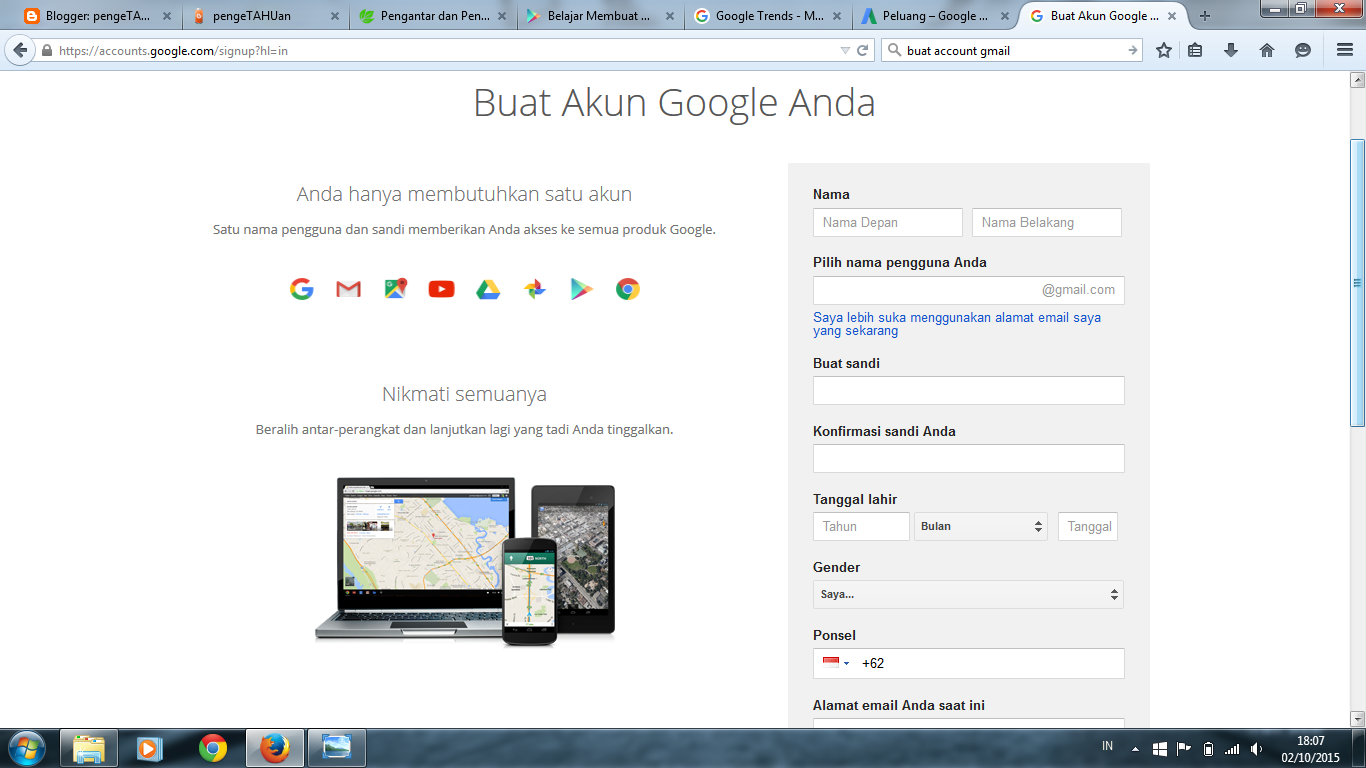Click the padlock icon in address bar
This screenshot has width=1366, height=768.
(46, 50)
